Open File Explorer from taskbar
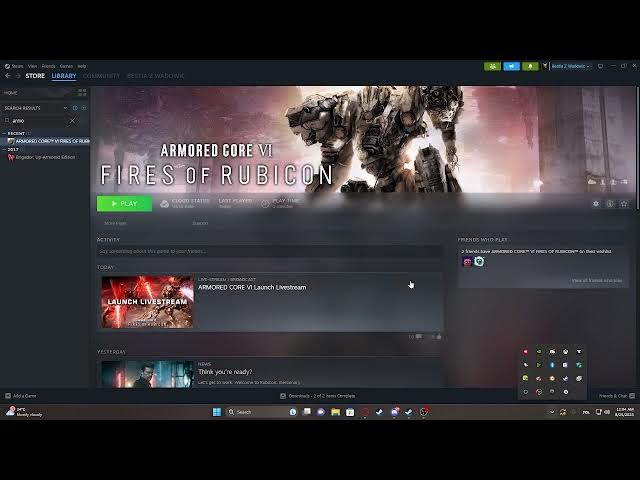Viewport: 640px width, 480px height. pos(336,412)
